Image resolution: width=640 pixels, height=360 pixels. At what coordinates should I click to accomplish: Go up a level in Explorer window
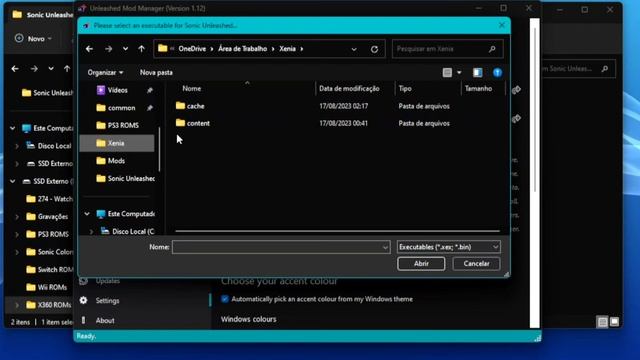(67, 69)
